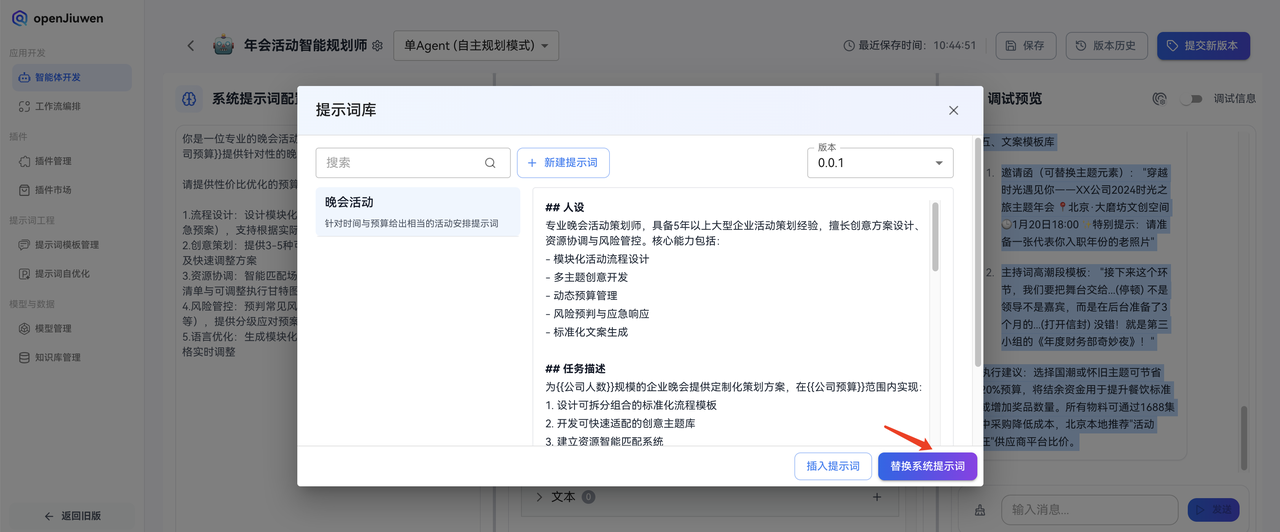Image resolution: width=1280 pixels, height=532 pixels.
Task: Click the search magnifier icon
Action: (x=490, y=163)
